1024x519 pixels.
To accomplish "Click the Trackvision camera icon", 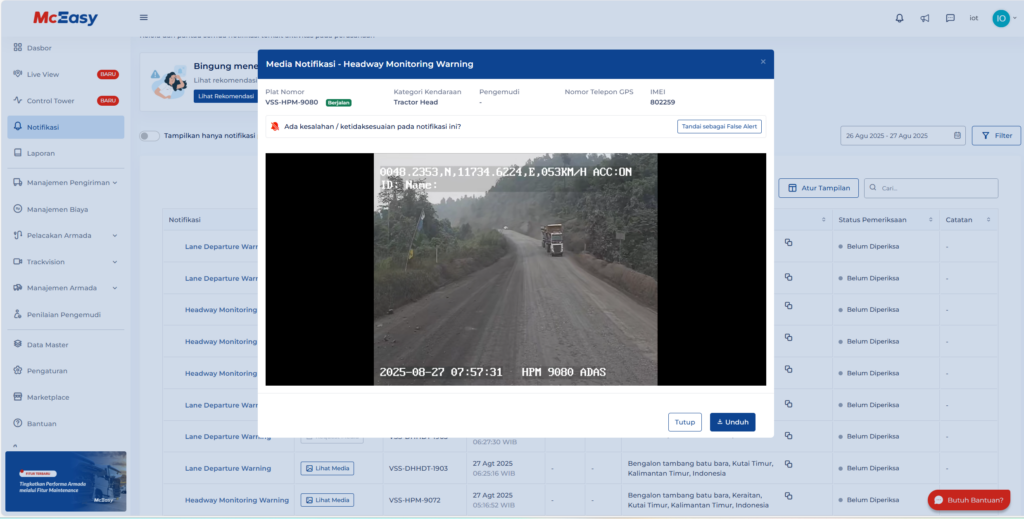I will (18, 262).
